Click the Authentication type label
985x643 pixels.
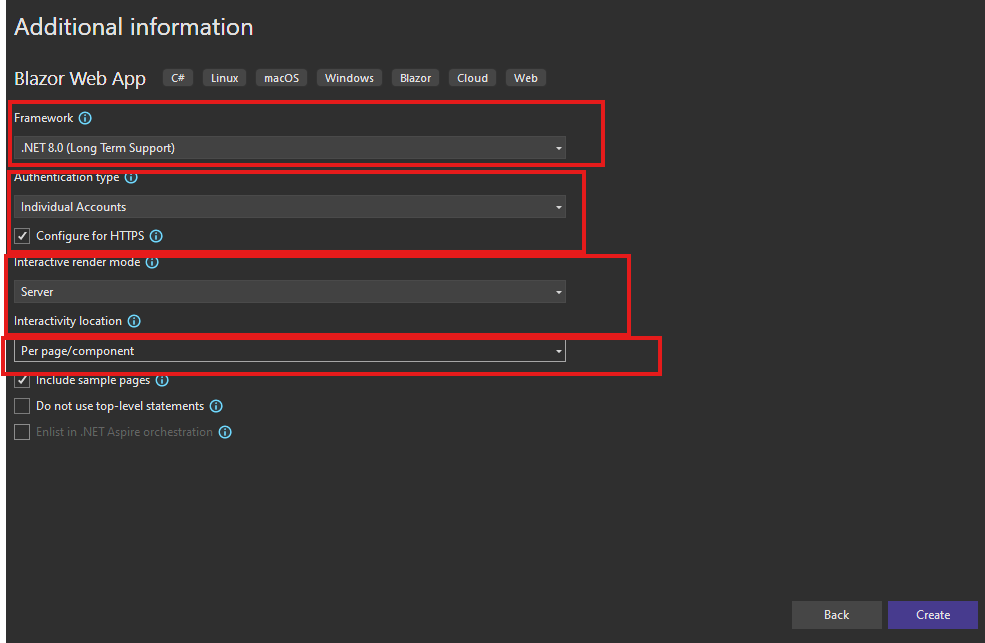pos(67,178)
